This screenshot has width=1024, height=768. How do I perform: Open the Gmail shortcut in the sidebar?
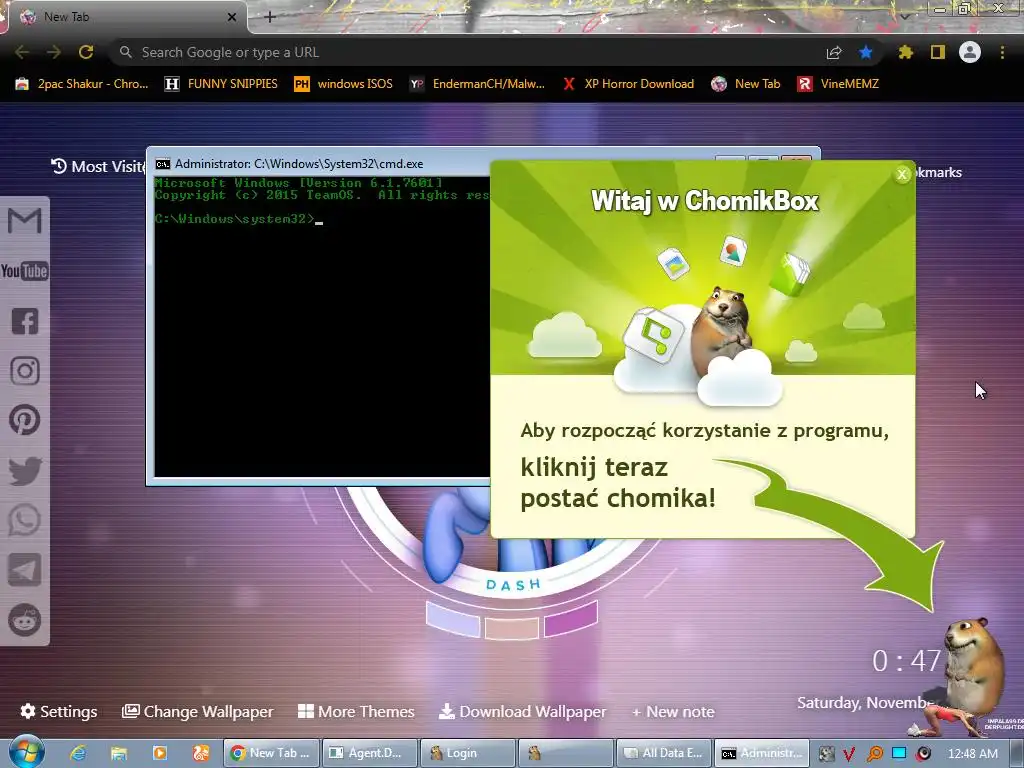(25, 221)
